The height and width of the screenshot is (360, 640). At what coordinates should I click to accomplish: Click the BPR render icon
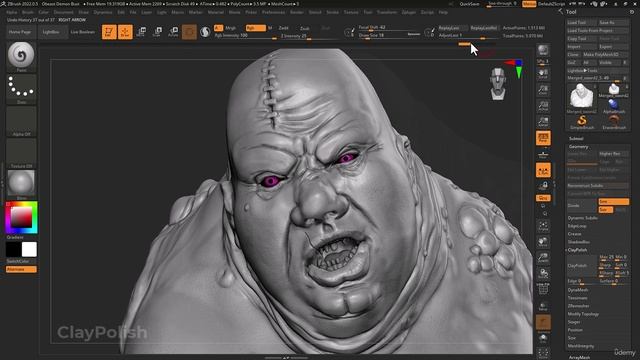[x=543, y=51]
